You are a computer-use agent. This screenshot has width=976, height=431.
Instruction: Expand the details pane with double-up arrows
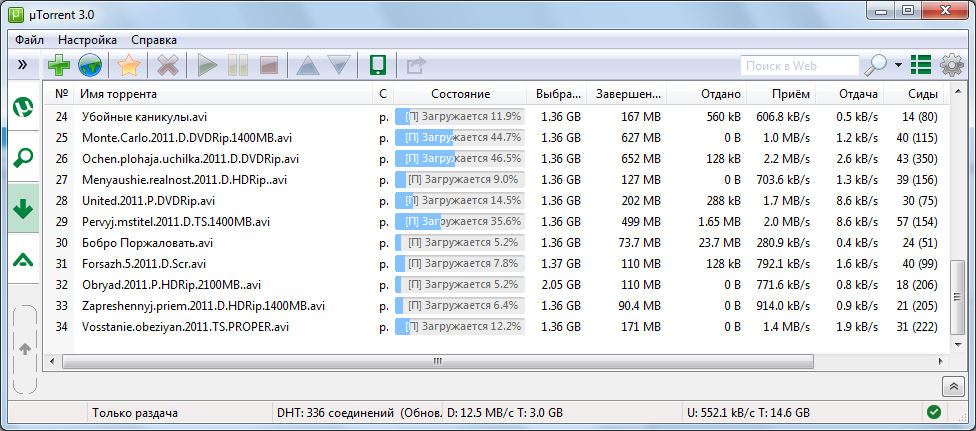click(953, 385)
